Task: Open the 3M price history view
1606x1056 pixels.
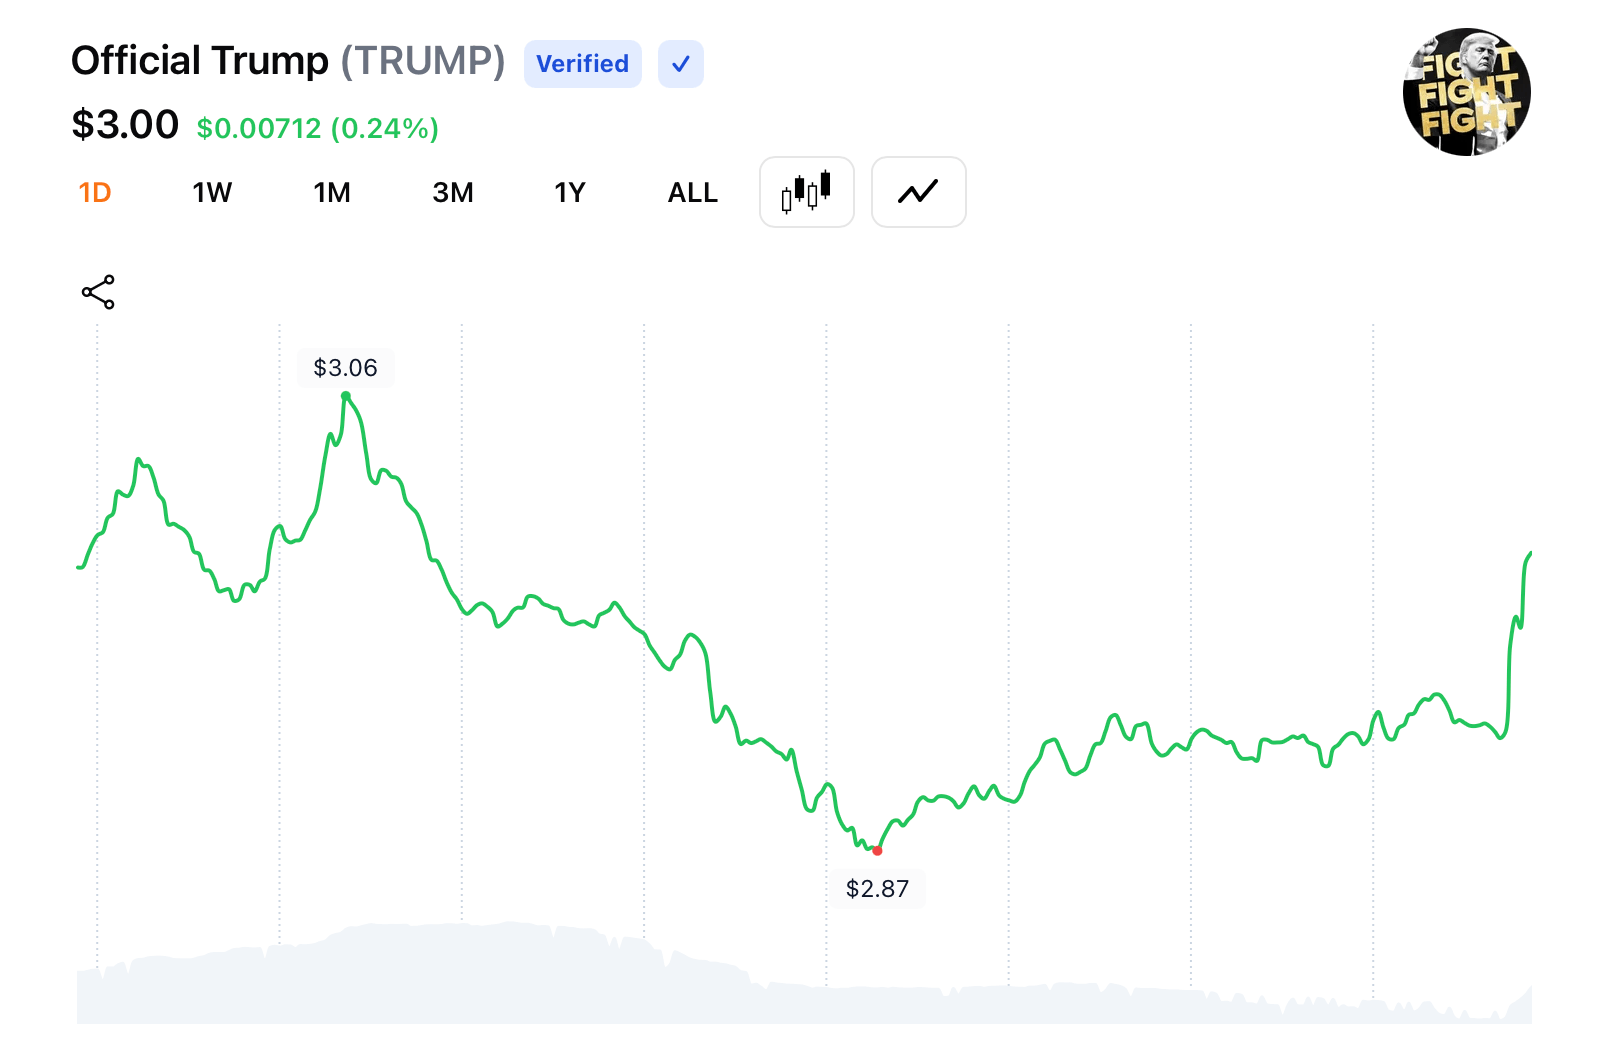Action: click(x=452, y=192)
